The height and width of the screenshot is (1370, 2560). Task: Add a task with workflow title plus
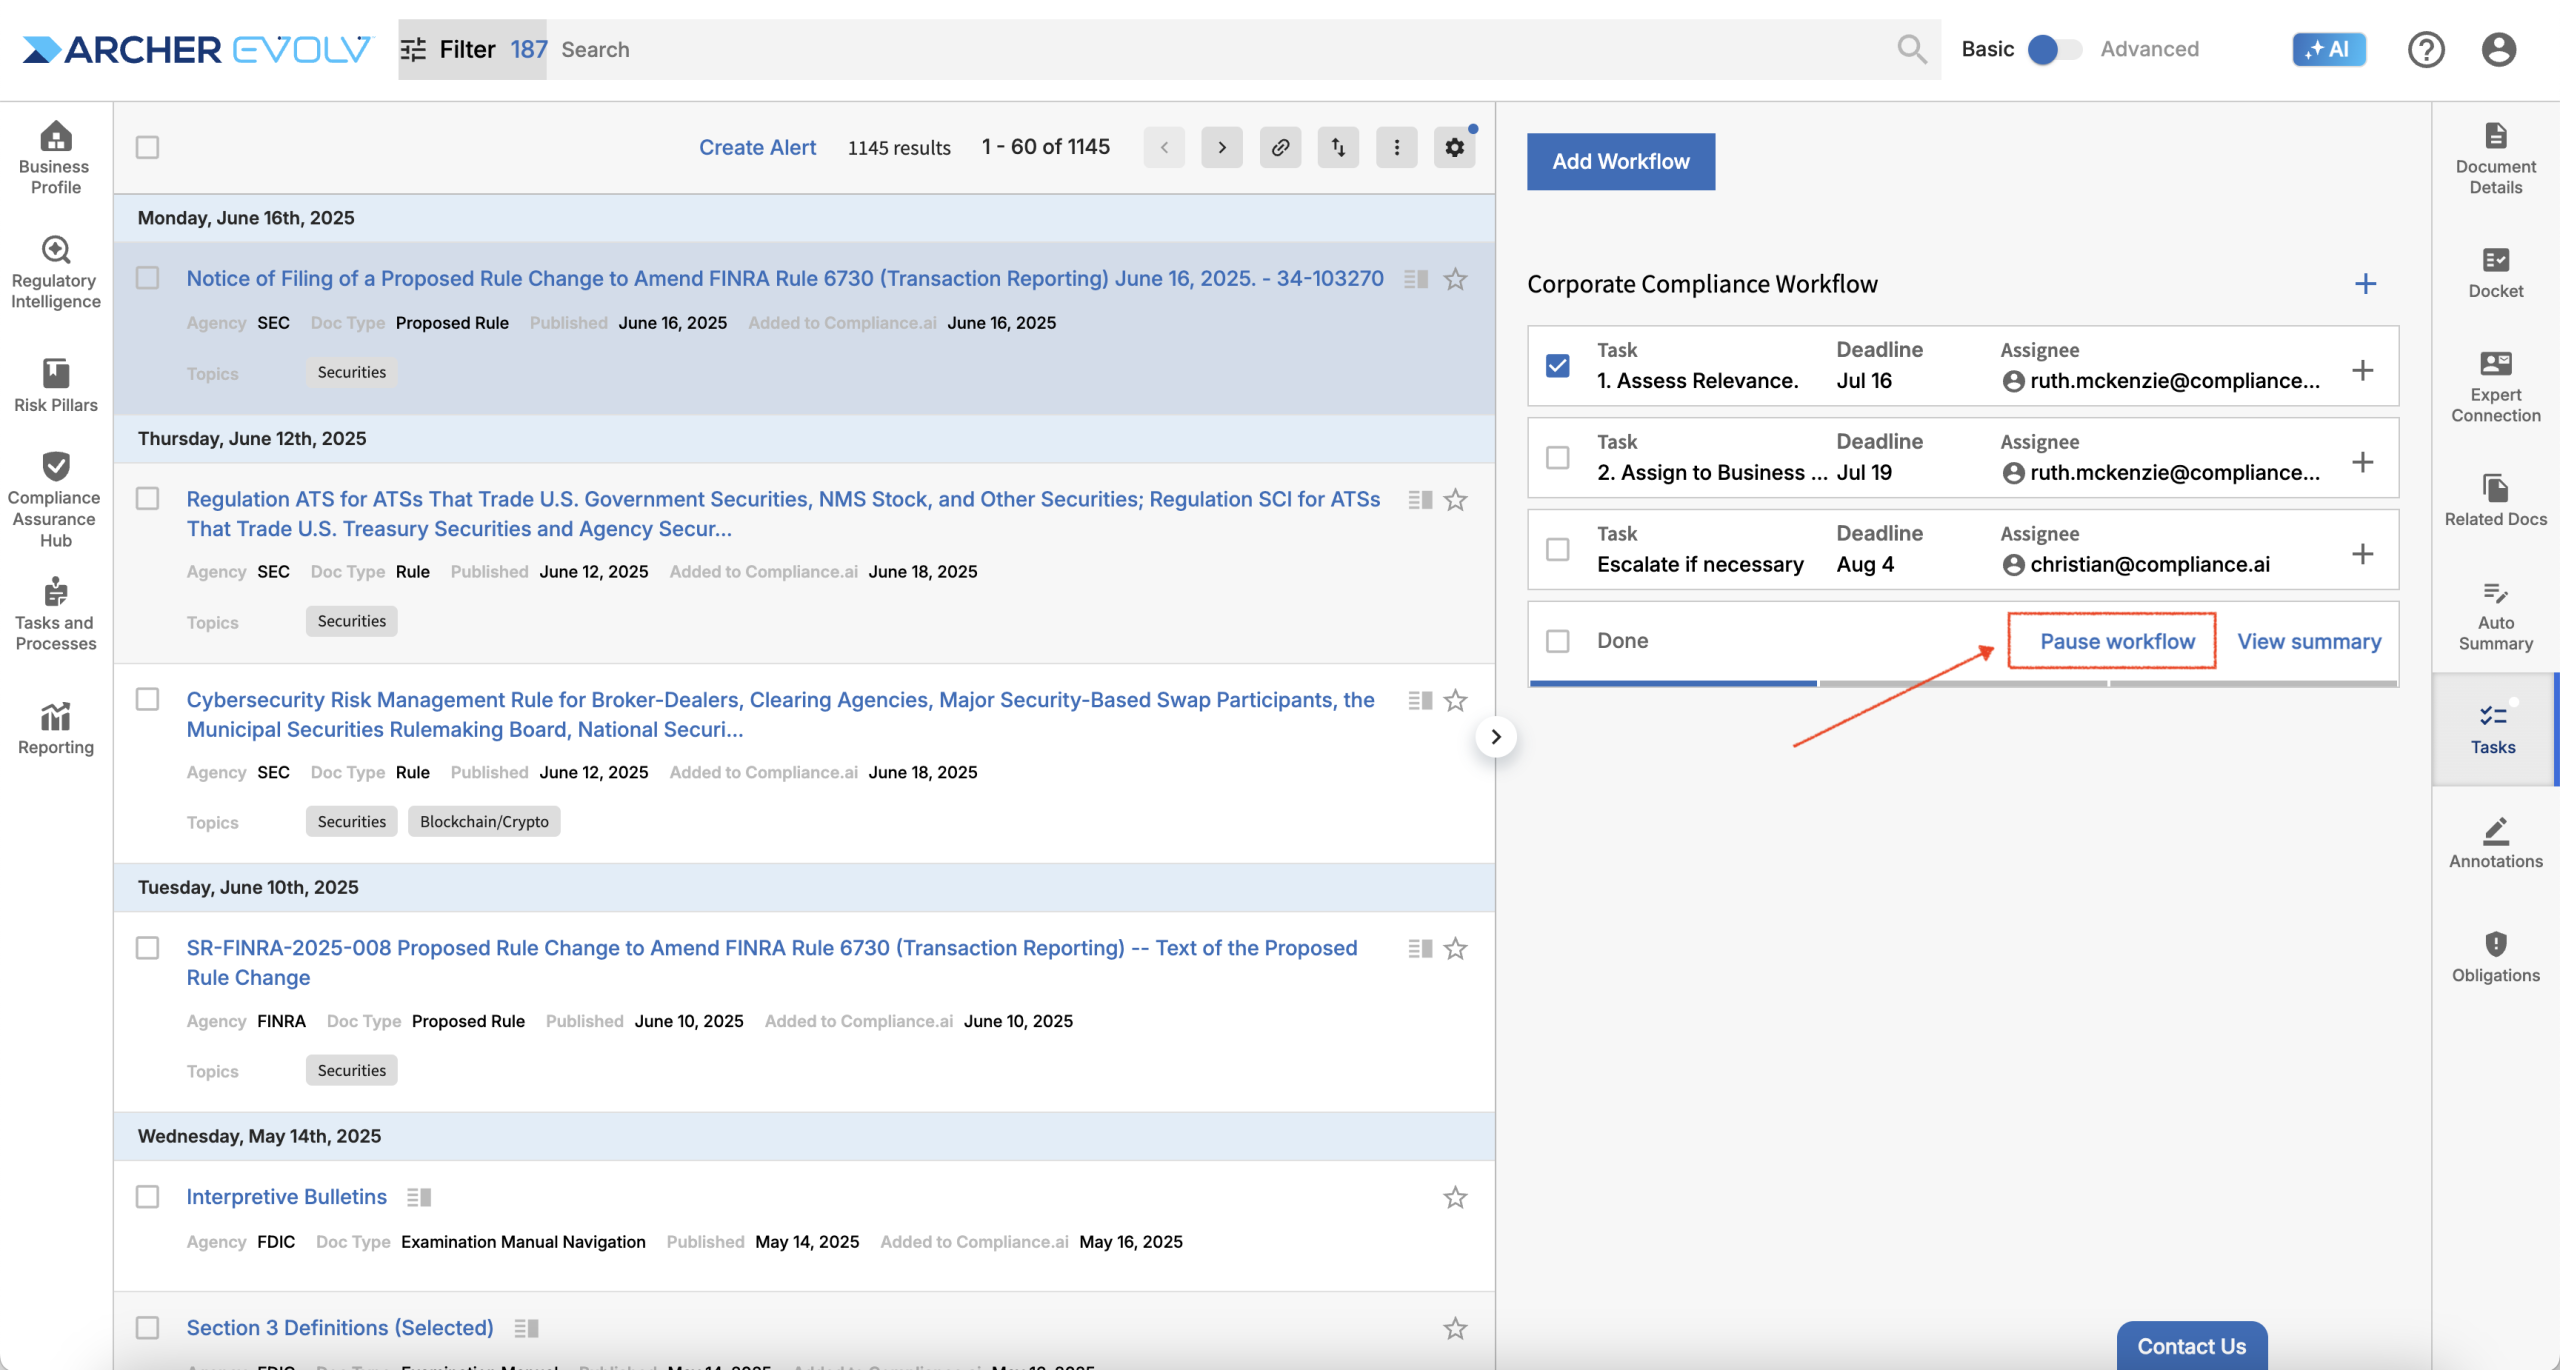pos(2365,284)
